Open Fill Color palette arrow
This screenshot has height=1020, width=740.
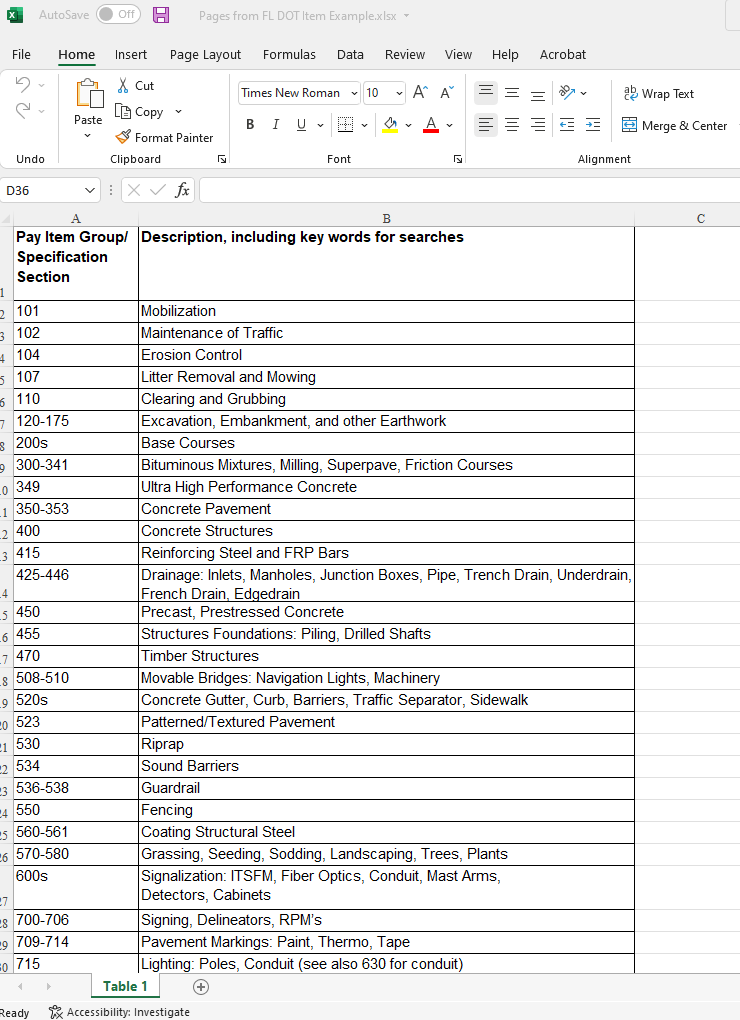coord(408,125)
